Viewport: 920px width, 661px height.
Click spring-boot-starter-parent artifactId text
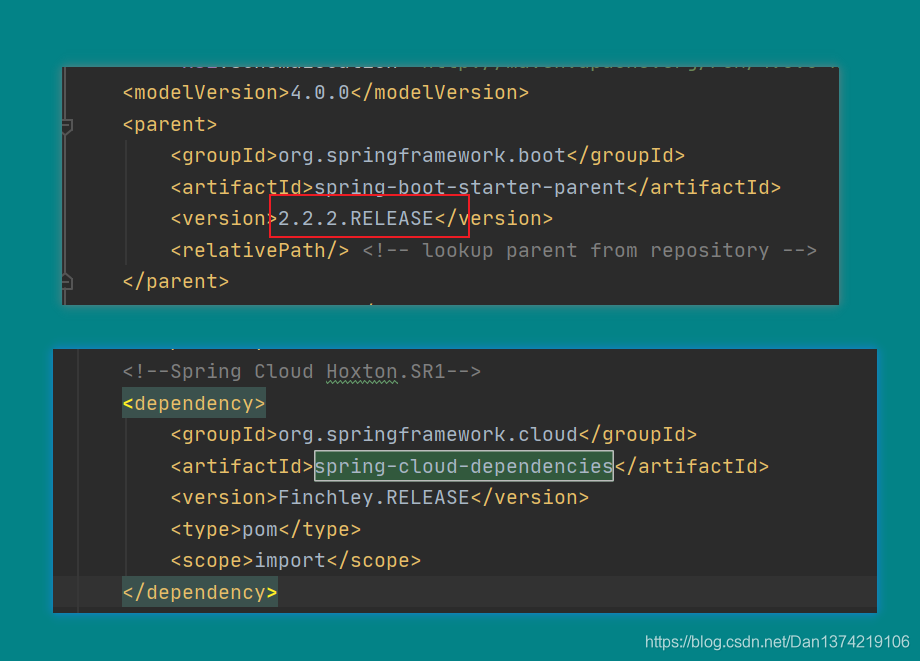(470, 188)
